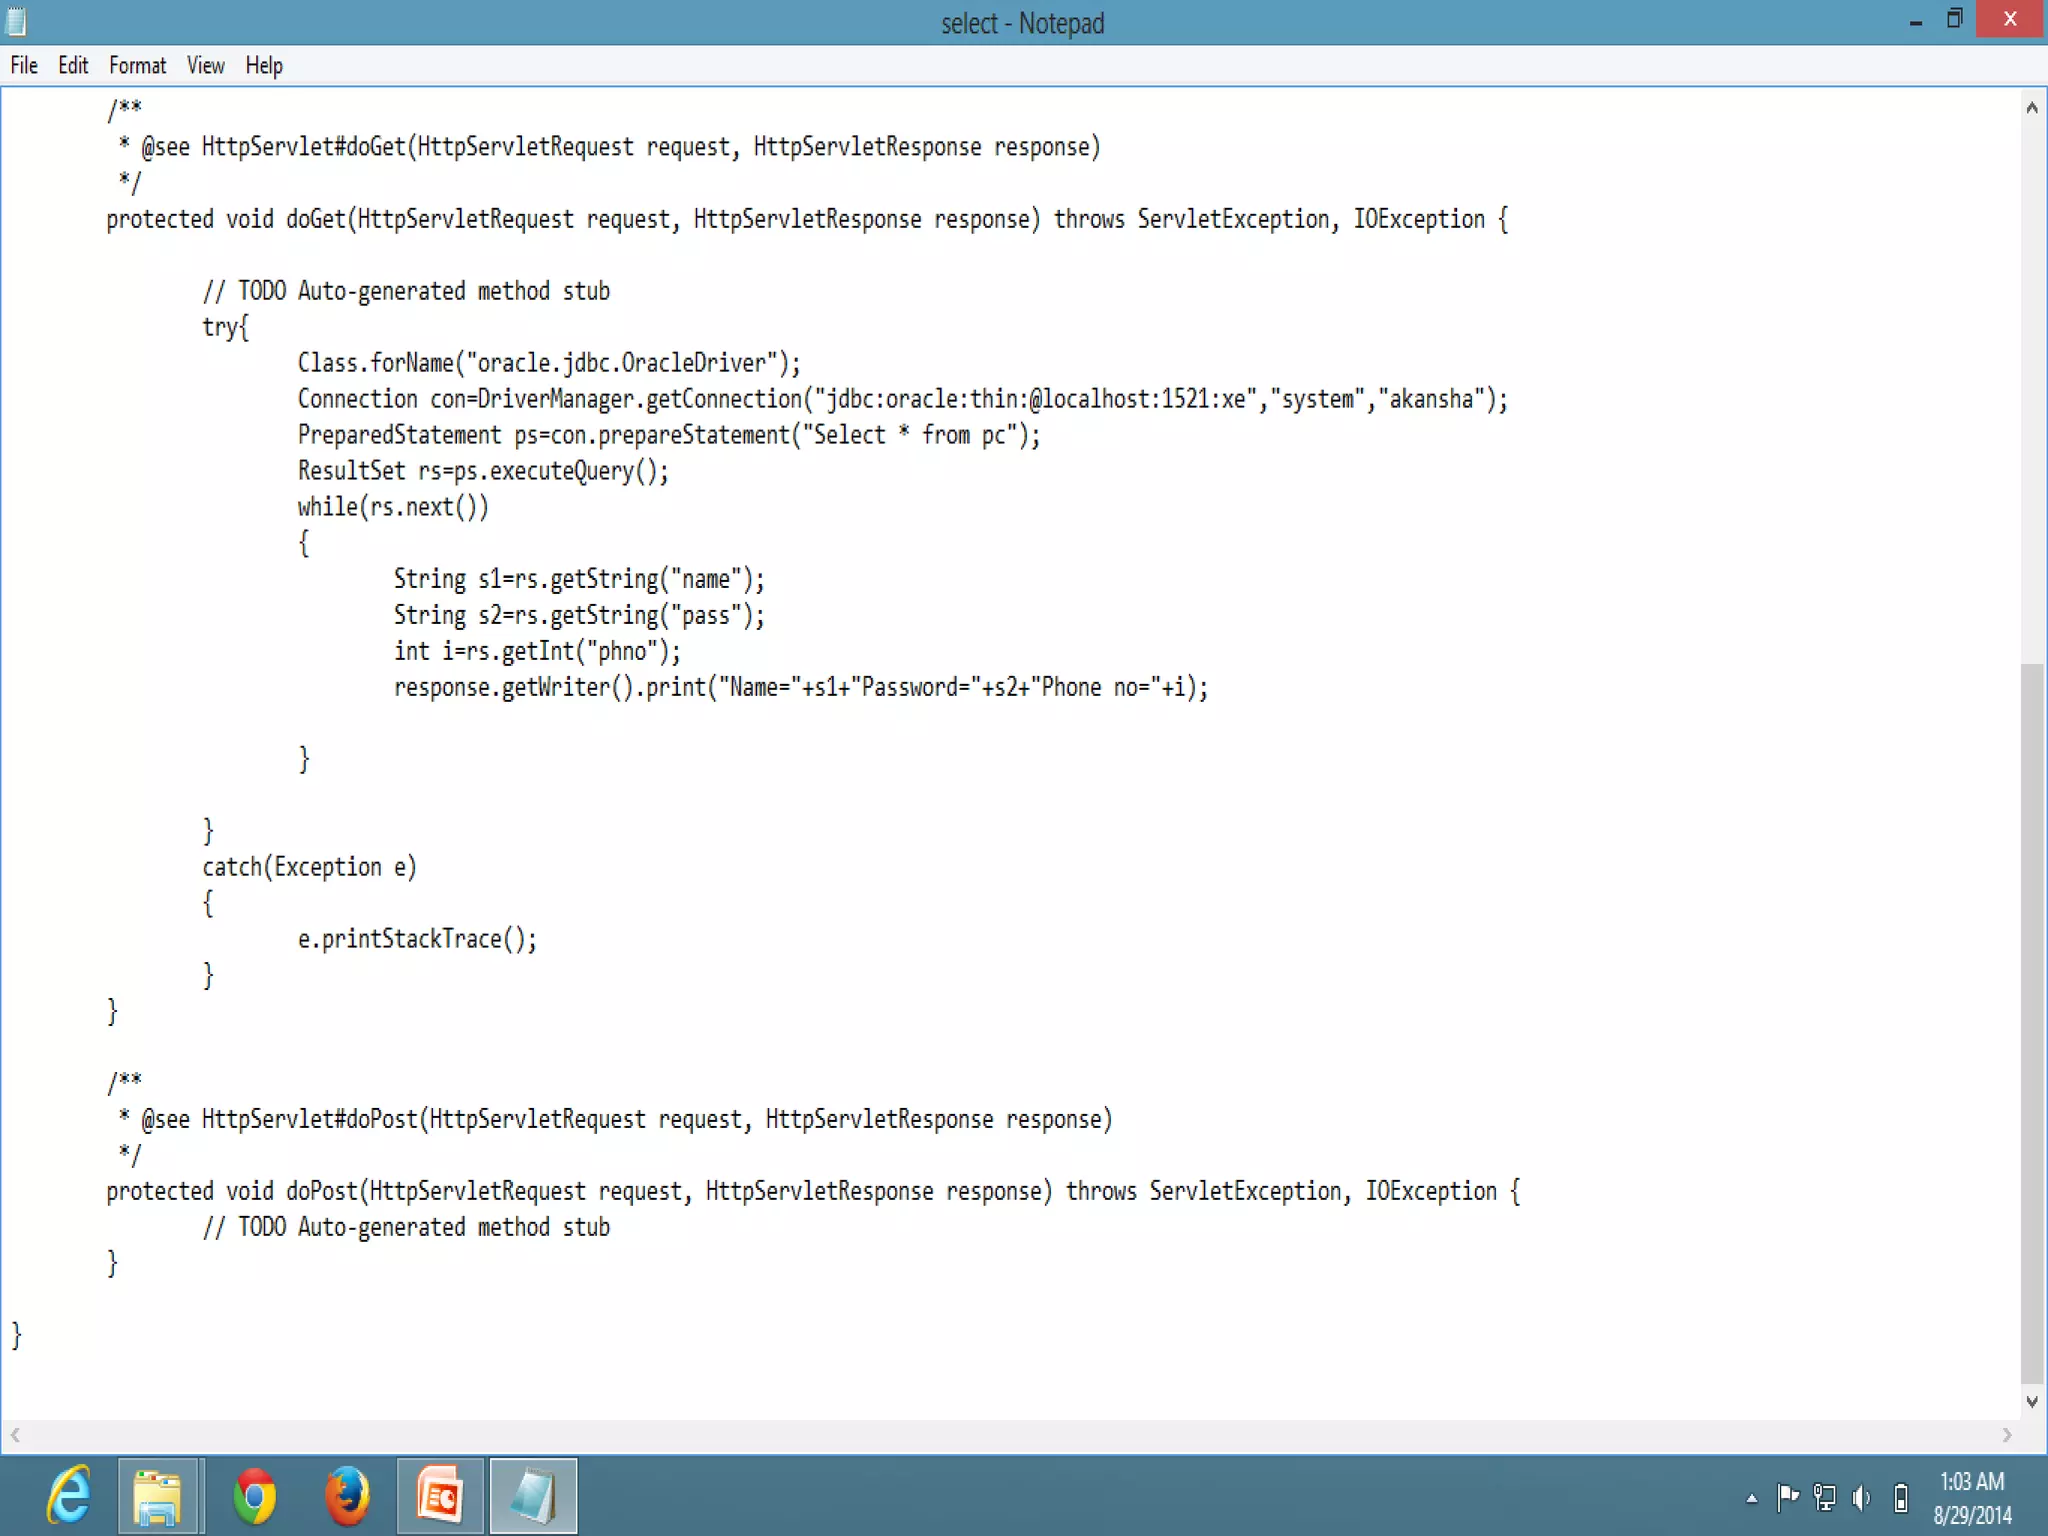The height and width of the screenshot is (1536, 2048).
Task: Open Internet Explorer from the taskbar
Action: click(x=70, y=1496)
